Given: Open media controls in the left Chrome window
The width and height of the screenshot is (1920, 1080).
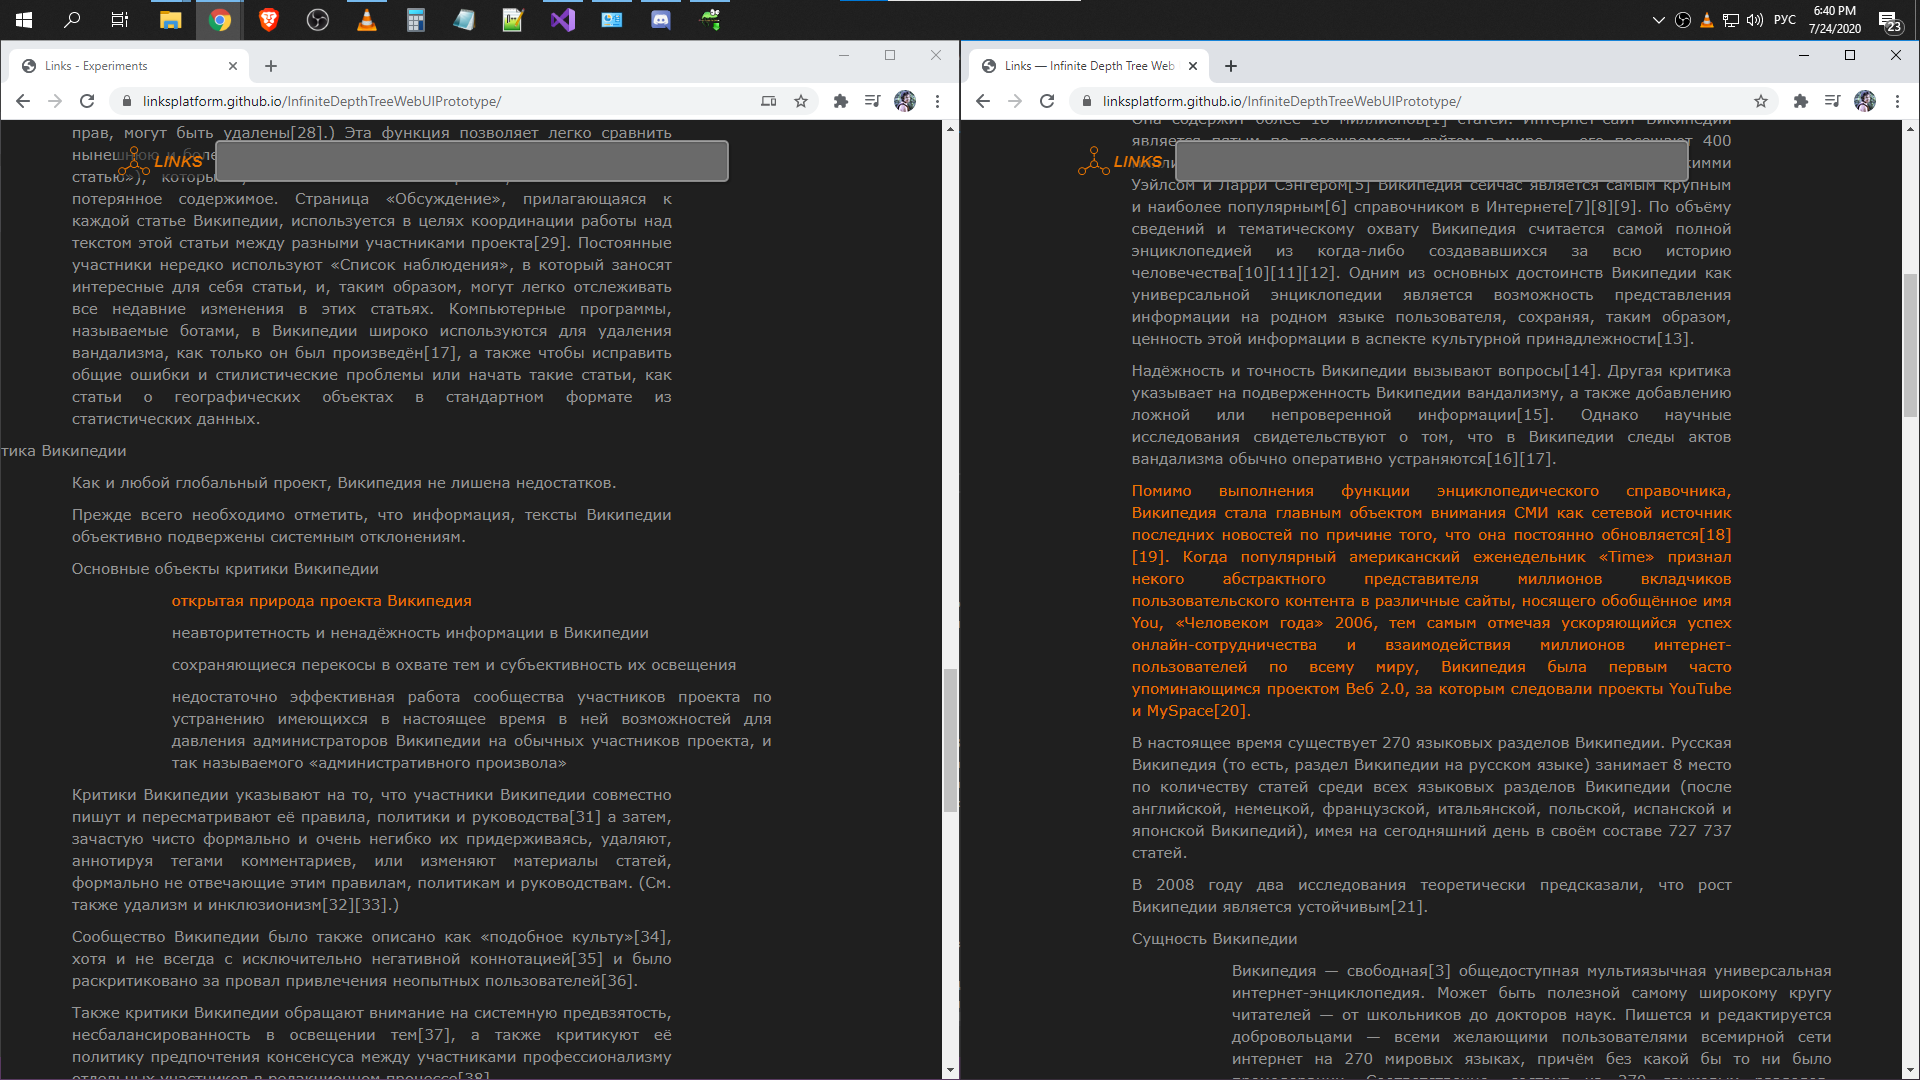Looking at the screenshot, I should [873, 101].
